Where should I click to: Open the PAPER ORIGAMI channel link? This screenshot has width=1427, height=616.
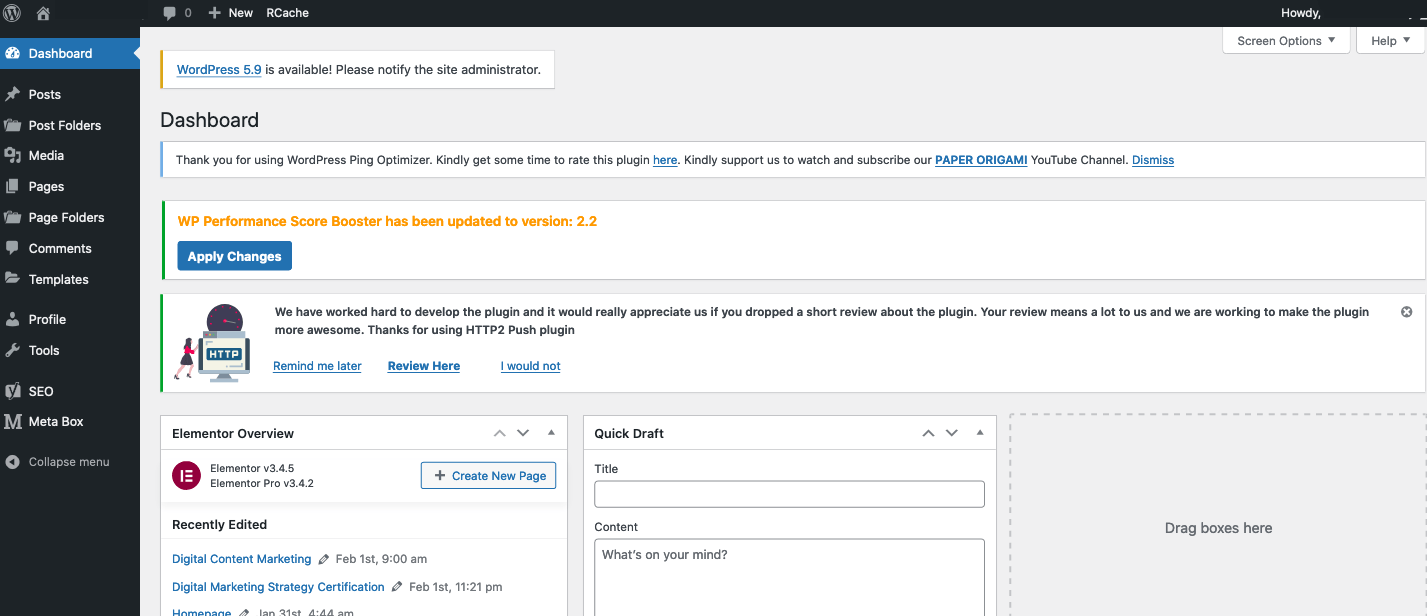pos(981,160)
